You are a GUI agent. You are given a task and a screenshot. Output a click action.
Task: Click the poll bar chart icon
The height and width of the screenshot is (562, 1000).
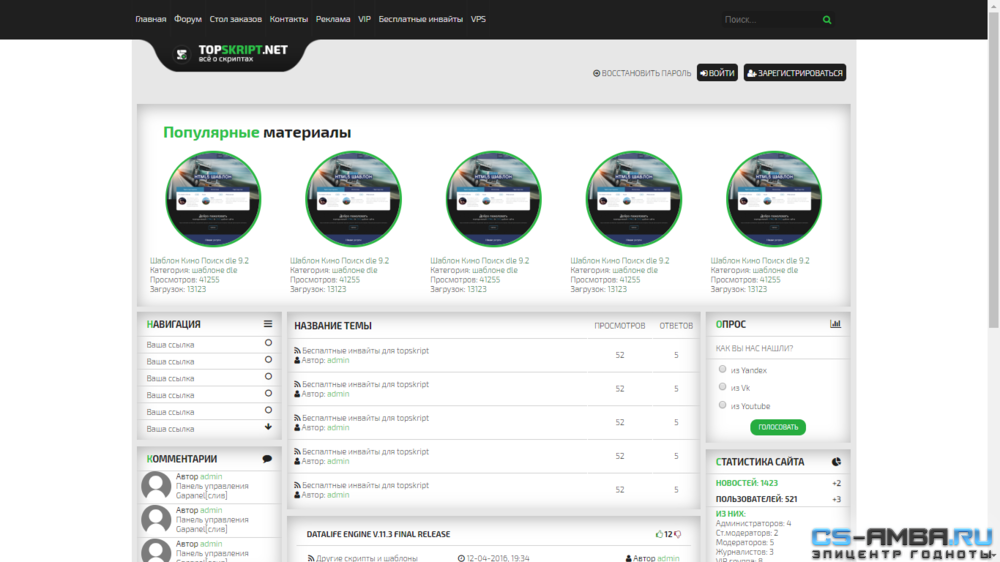tap(835, 324)
